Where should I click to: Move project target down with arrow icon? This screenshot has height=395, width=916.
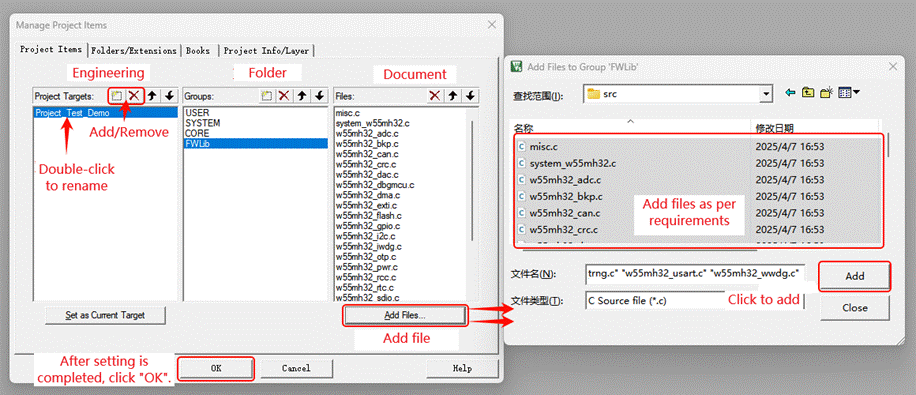coord(169,96)
